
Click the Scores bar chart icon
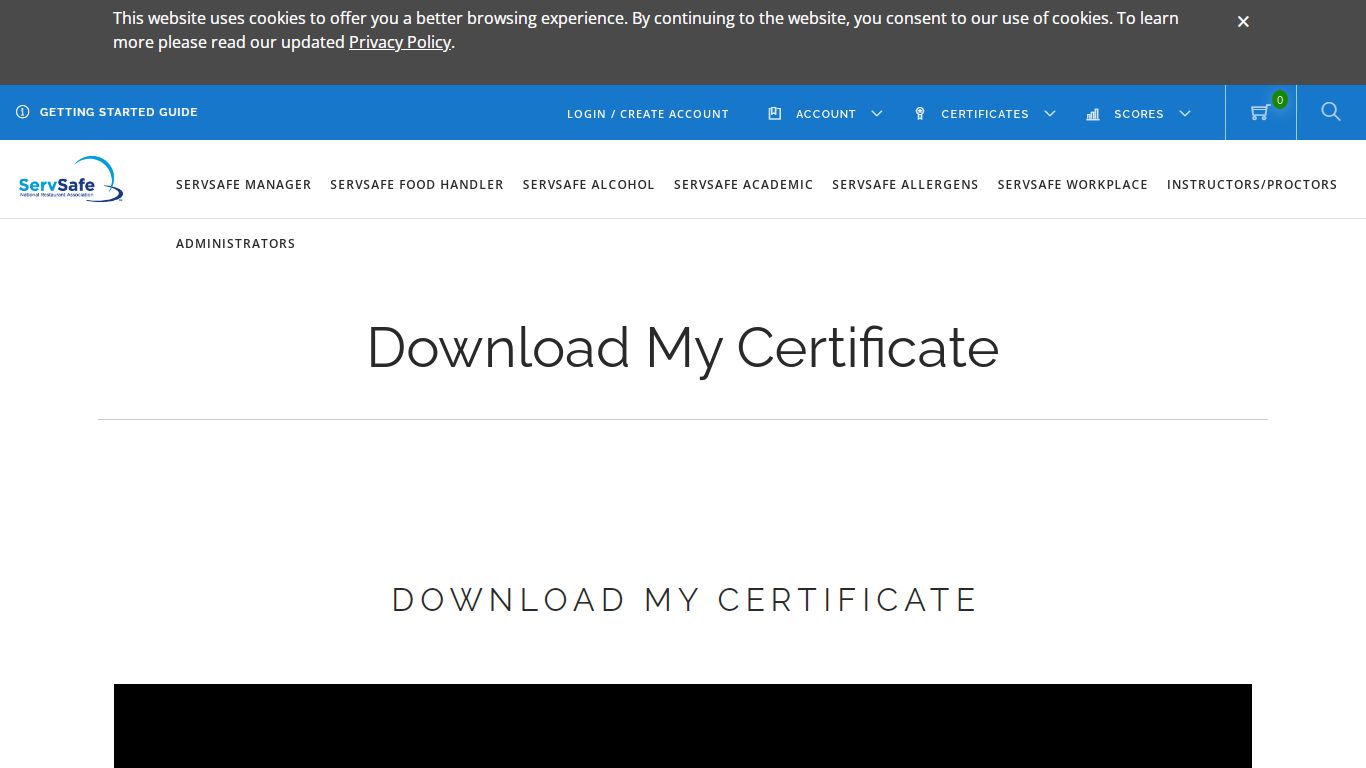coord(1093,114)
